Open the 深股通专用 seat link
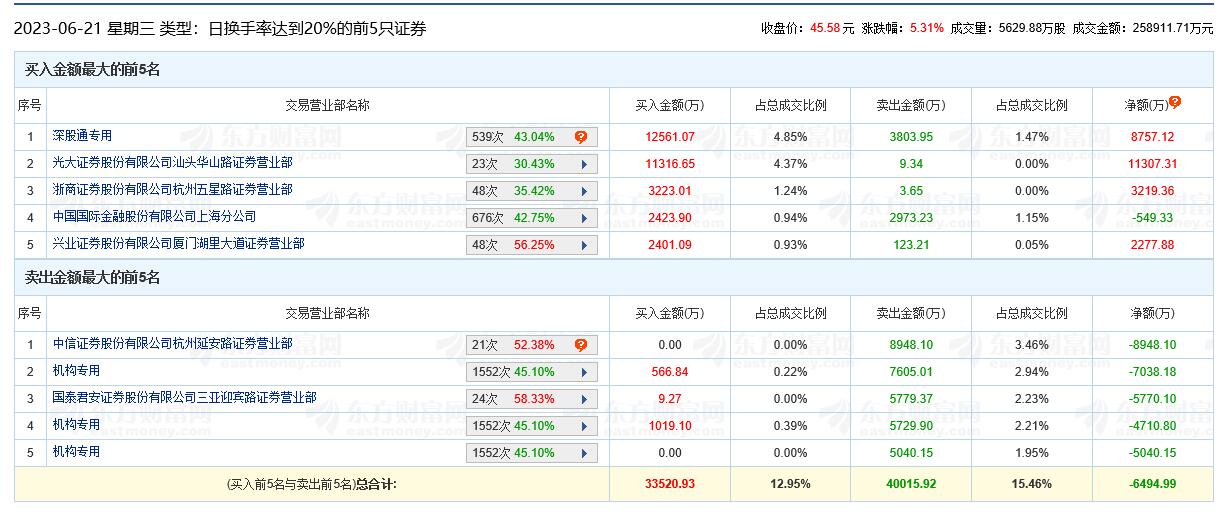The width and height of the screenshot is (1228, 514). coord(82,136)
